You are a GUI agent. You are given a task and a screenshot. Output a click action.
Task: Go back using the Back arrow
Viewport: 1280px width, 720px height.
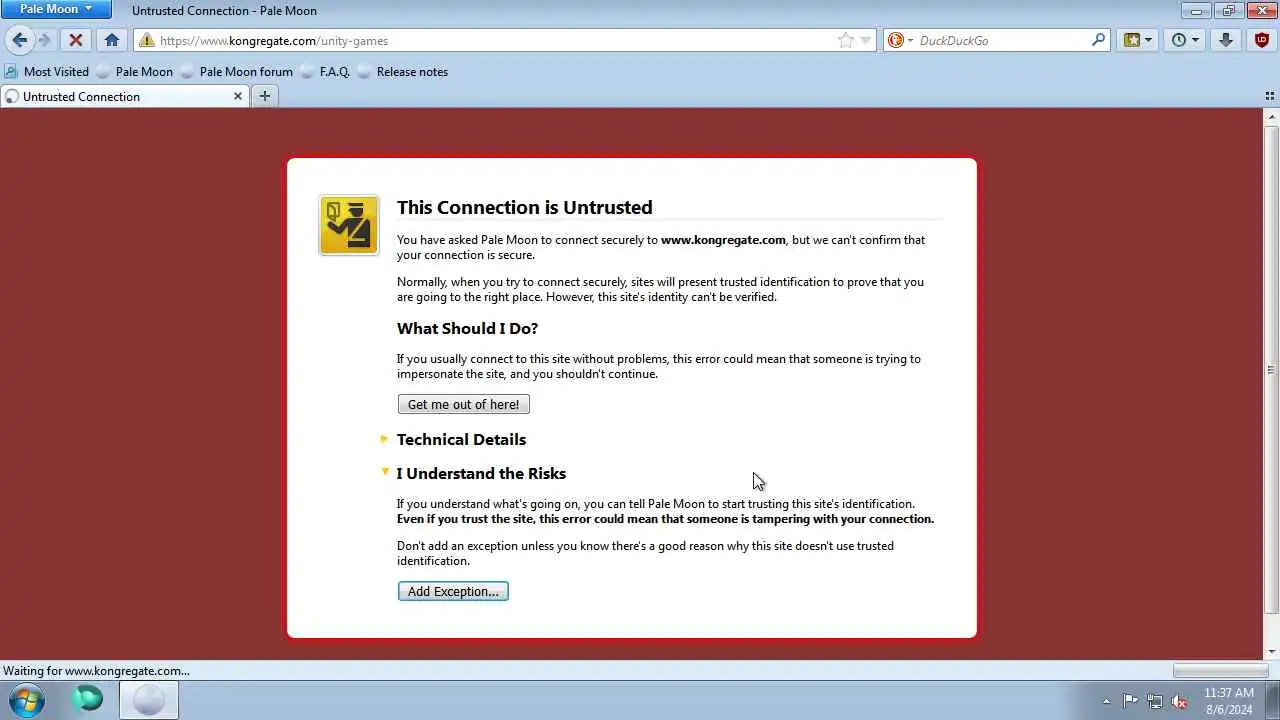click(x=19, y=40)
